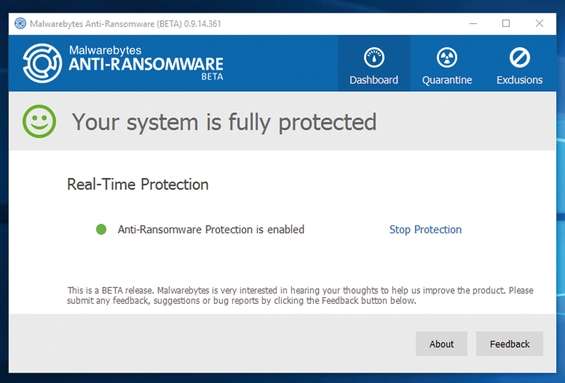Close the Malwarebytes Anti-Ransomware window
565x383 pixels.
coord(539,24)
